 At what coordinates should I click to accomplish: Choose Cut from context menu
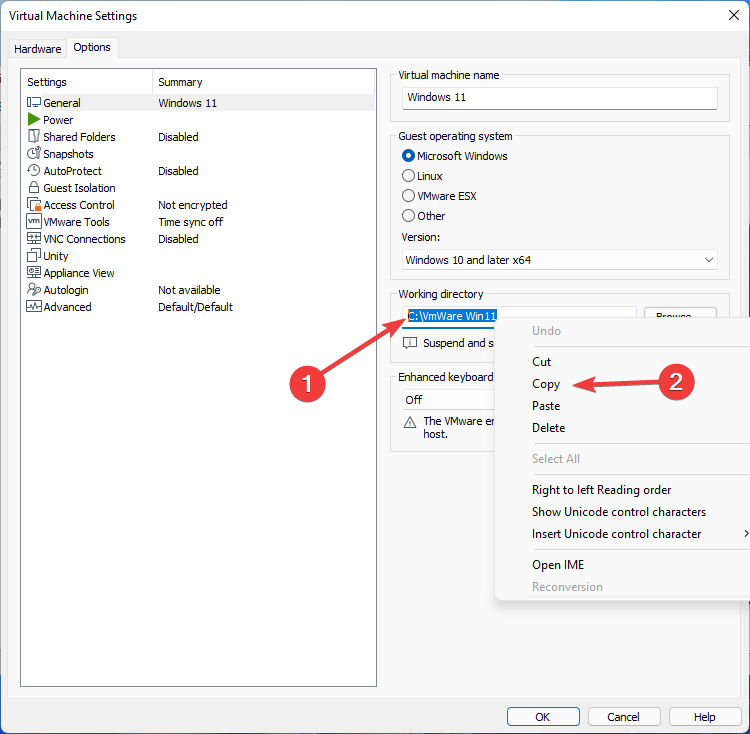pos(541,362)
